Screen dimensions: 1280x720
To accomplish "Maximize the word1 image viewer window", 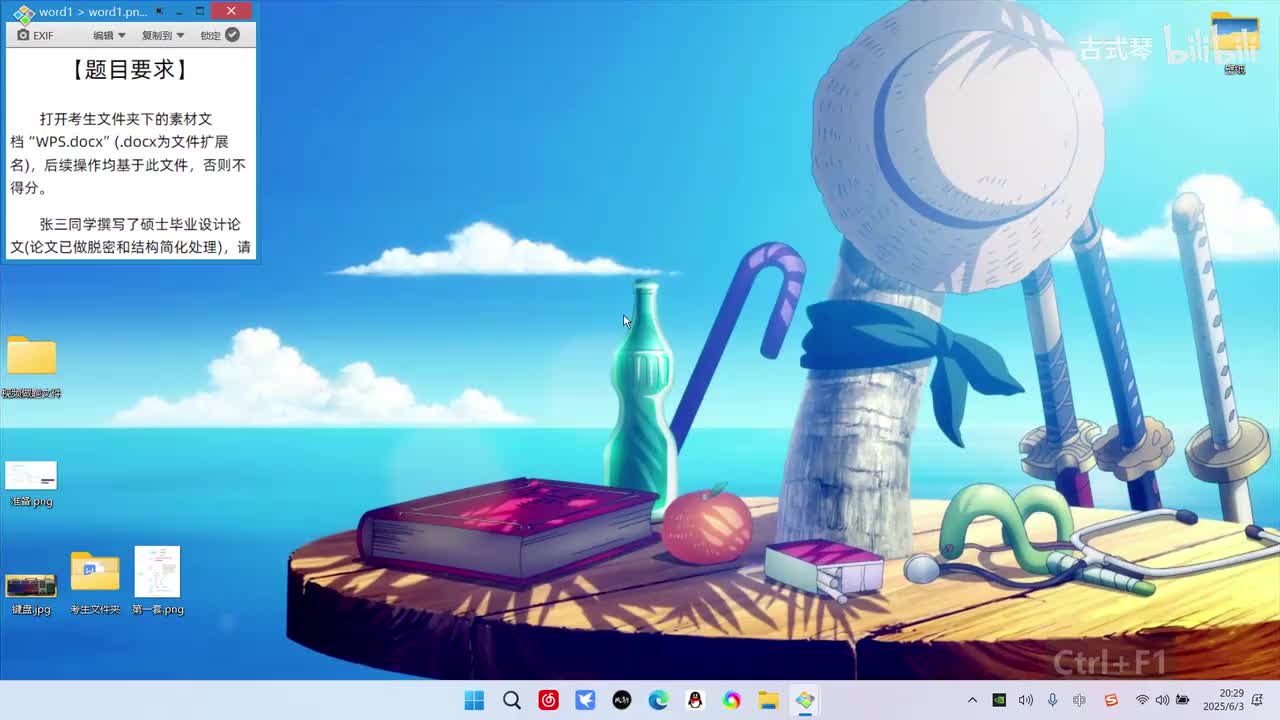I will pos(200,11).
